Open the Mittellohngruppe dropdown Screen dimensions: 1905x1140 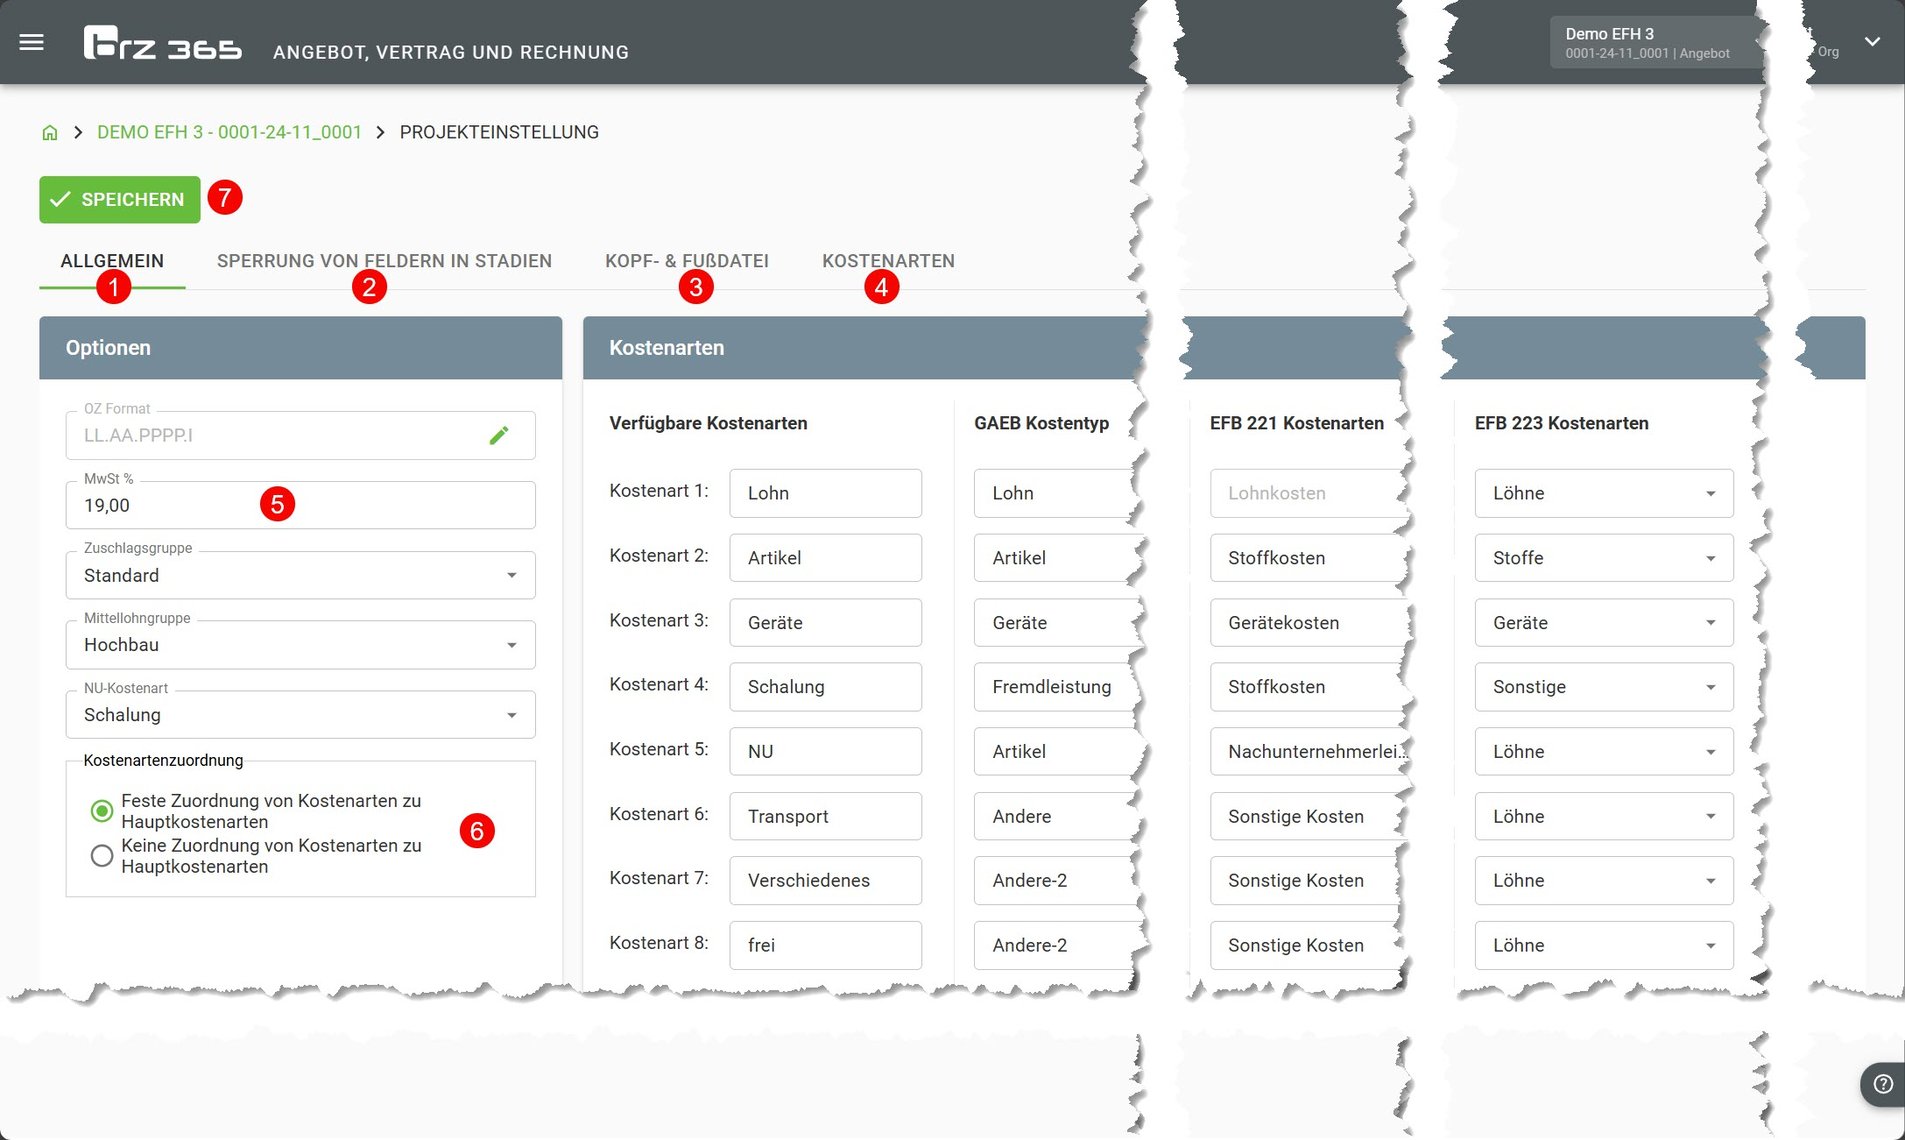[x=300, y=645]
